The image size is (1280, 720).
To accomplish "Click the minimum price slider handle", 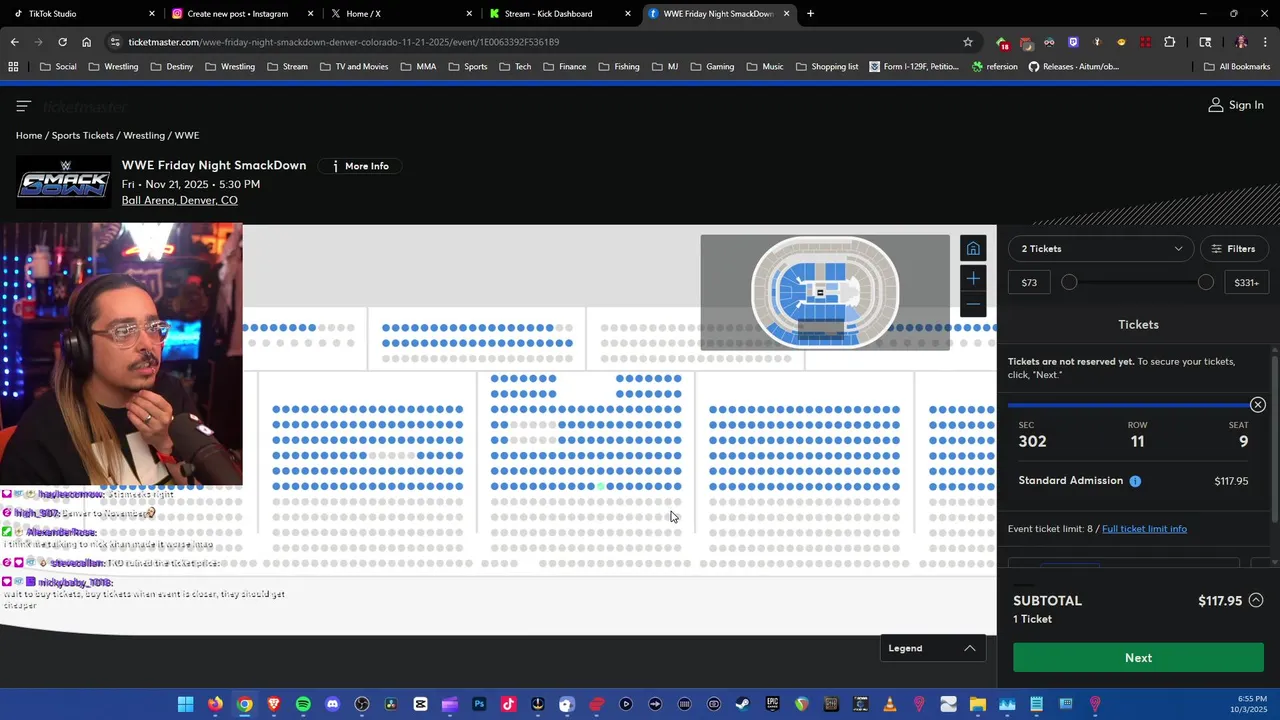I will [1069, 283].
